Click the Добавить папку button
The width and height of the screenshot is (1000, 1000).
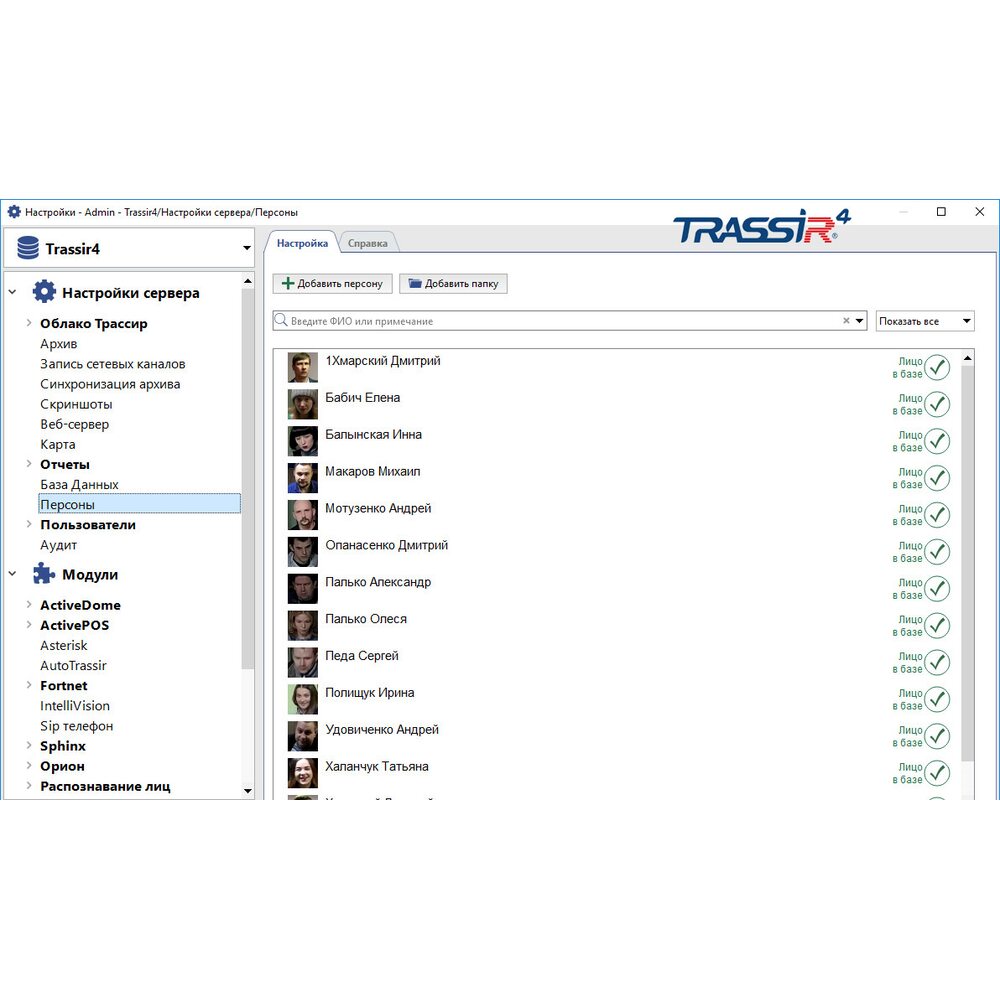(x=453, y=284)
